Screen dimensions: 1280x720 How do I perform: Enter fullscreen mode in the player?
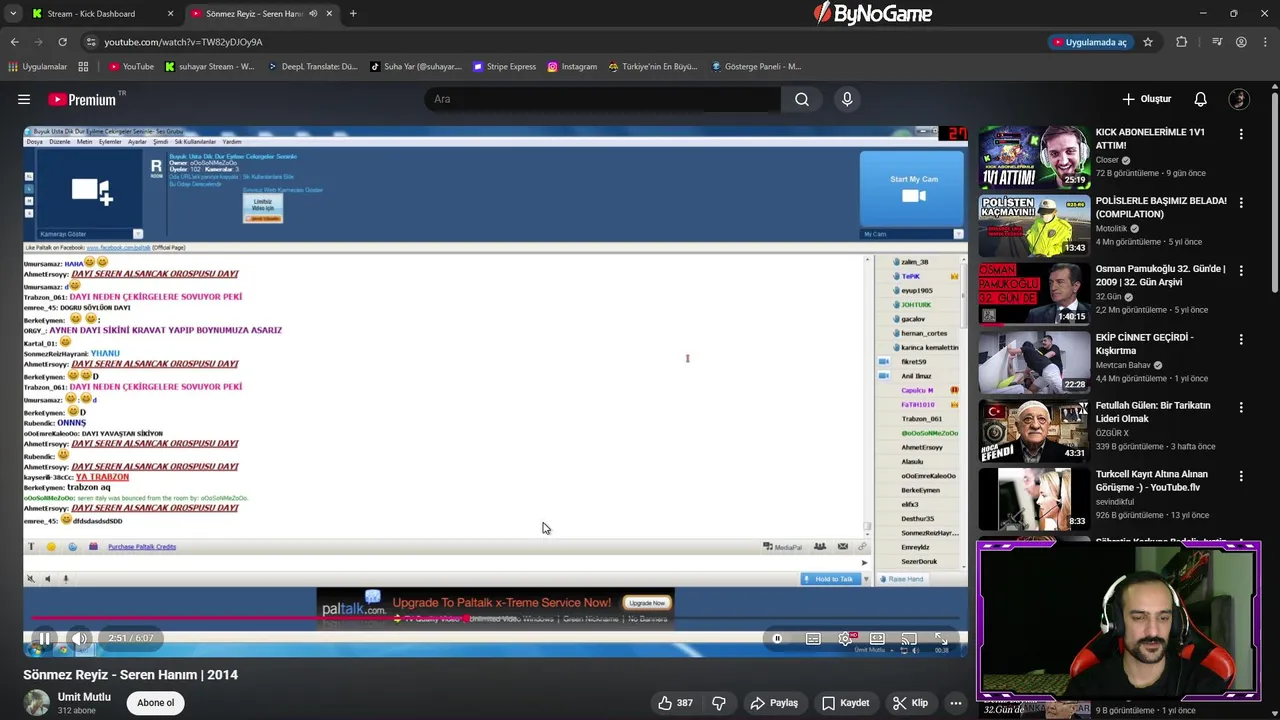pyautogui.click(x=941, y=638)
